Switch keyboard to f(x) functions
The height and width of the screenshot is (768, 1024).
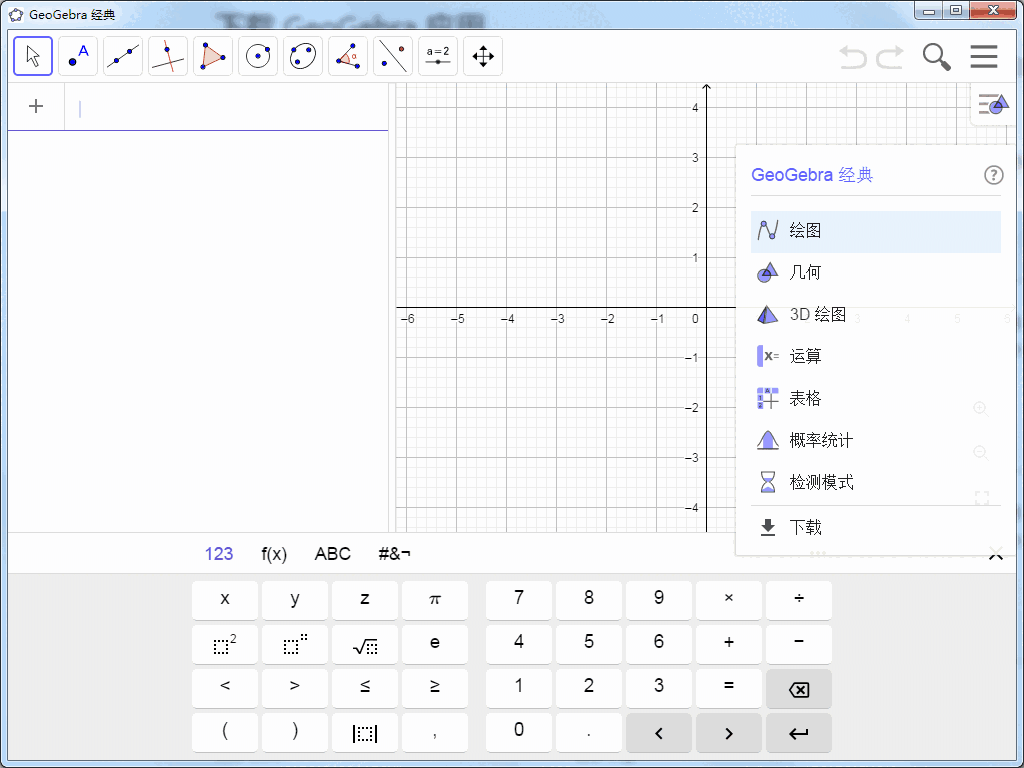coord(273,553)
